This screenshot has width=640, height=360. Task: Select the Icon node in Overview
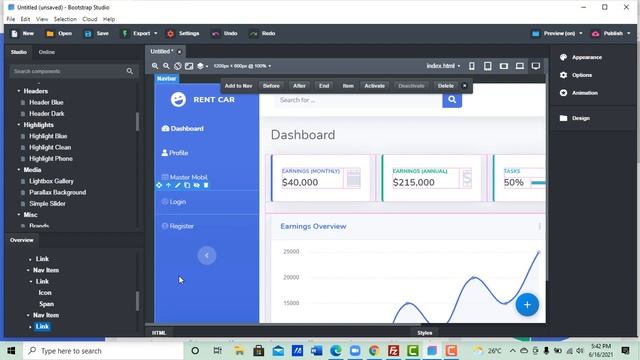[45, 293]
